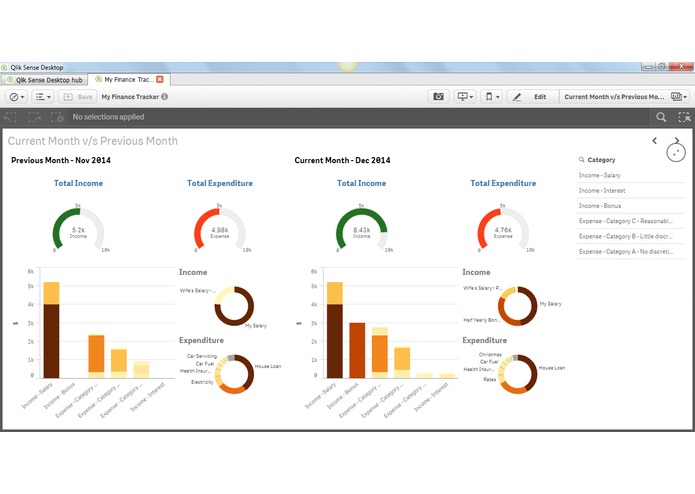
Task: Click the Dec Total Expenditure 4.76k gauge
Action: pos(503,229)
